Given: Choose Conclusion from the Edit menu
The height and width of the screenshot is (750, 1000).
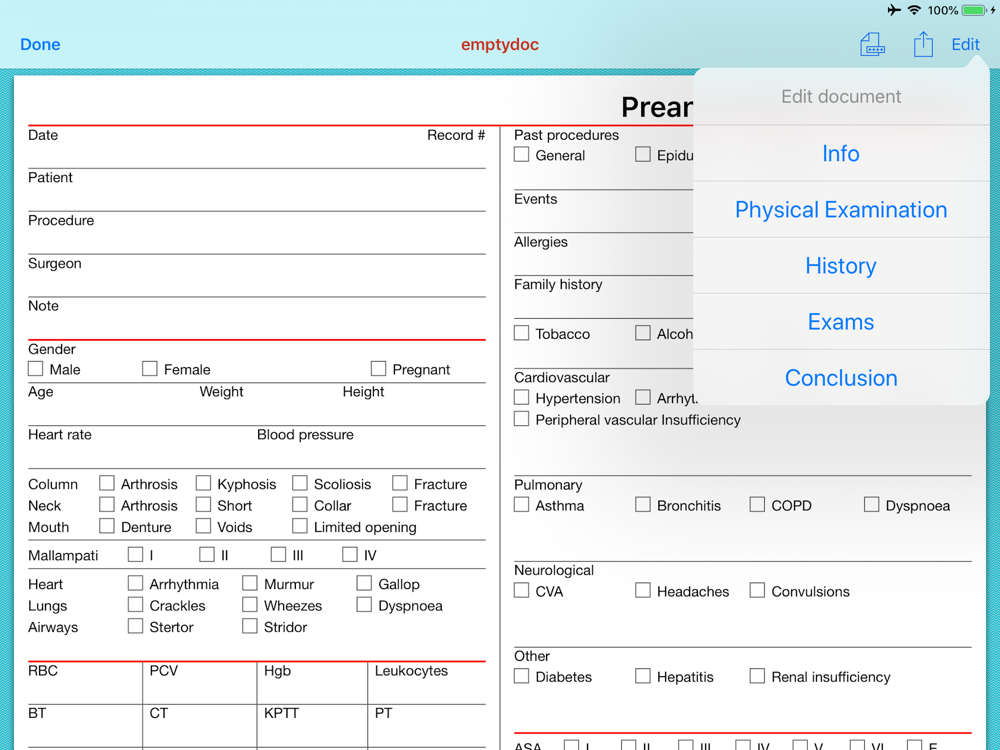Looking at the screenshot, I should click(841, 378).
